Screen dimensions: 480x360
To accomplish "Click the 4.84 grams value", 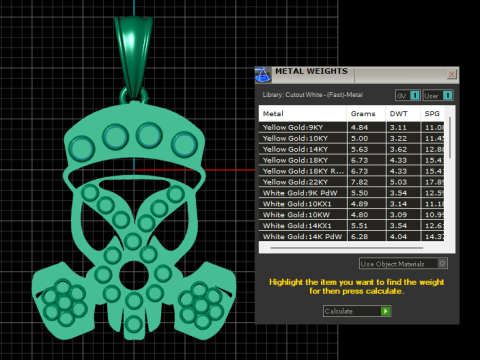I will coord(359,127).
